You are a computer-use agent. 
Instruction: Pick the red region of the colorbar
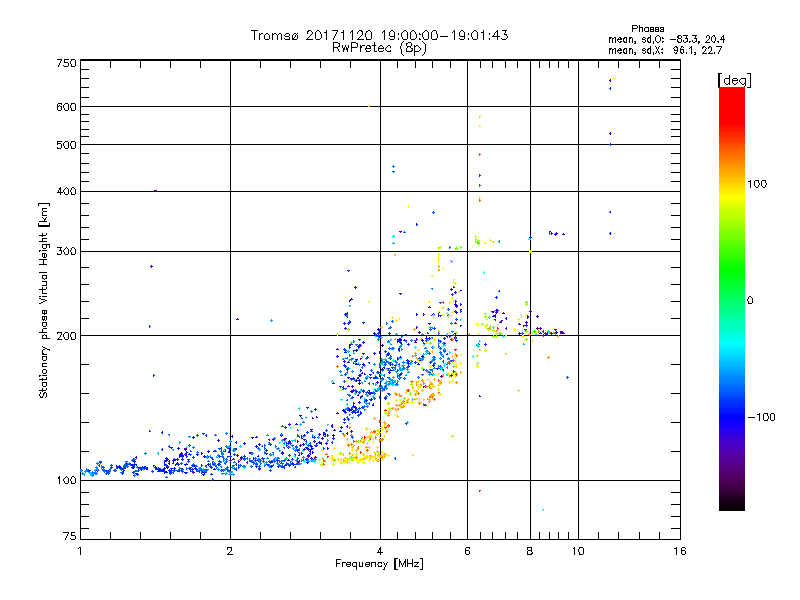pyautogui.click(x=732, y=107)
